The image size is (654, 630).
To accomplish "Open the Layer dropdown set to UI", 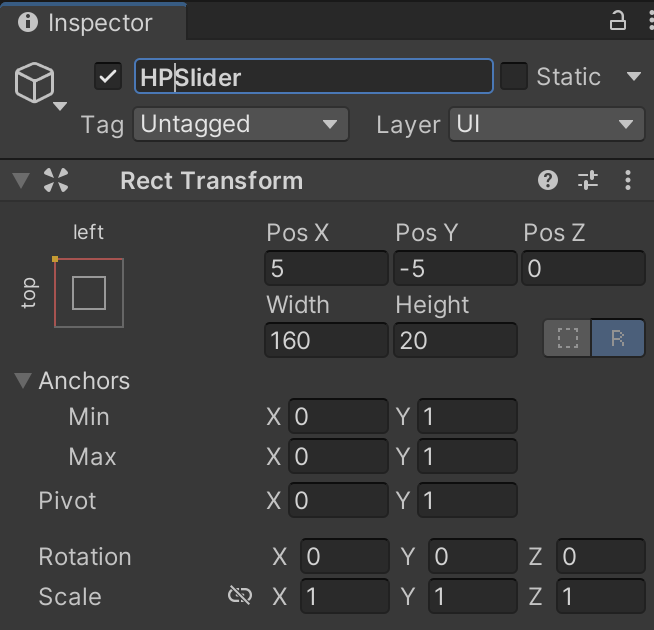I will [x=545, y=125].
